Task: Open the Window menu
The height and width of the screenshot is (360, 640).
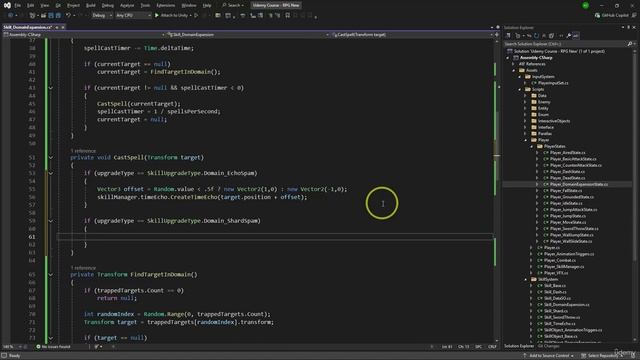Action: (189, 5)
